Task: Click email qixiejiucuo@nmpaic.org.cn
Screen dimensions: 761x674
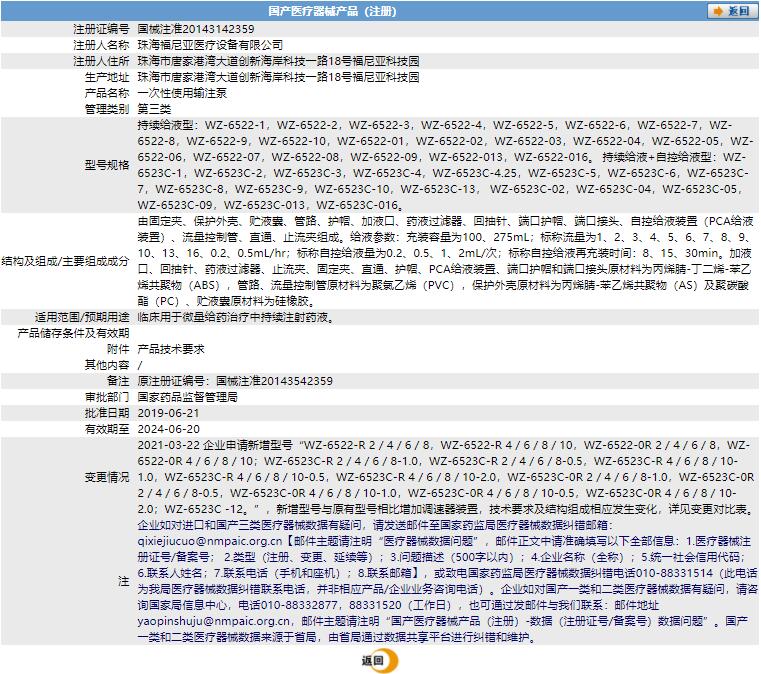Action: tap(210, 541)
